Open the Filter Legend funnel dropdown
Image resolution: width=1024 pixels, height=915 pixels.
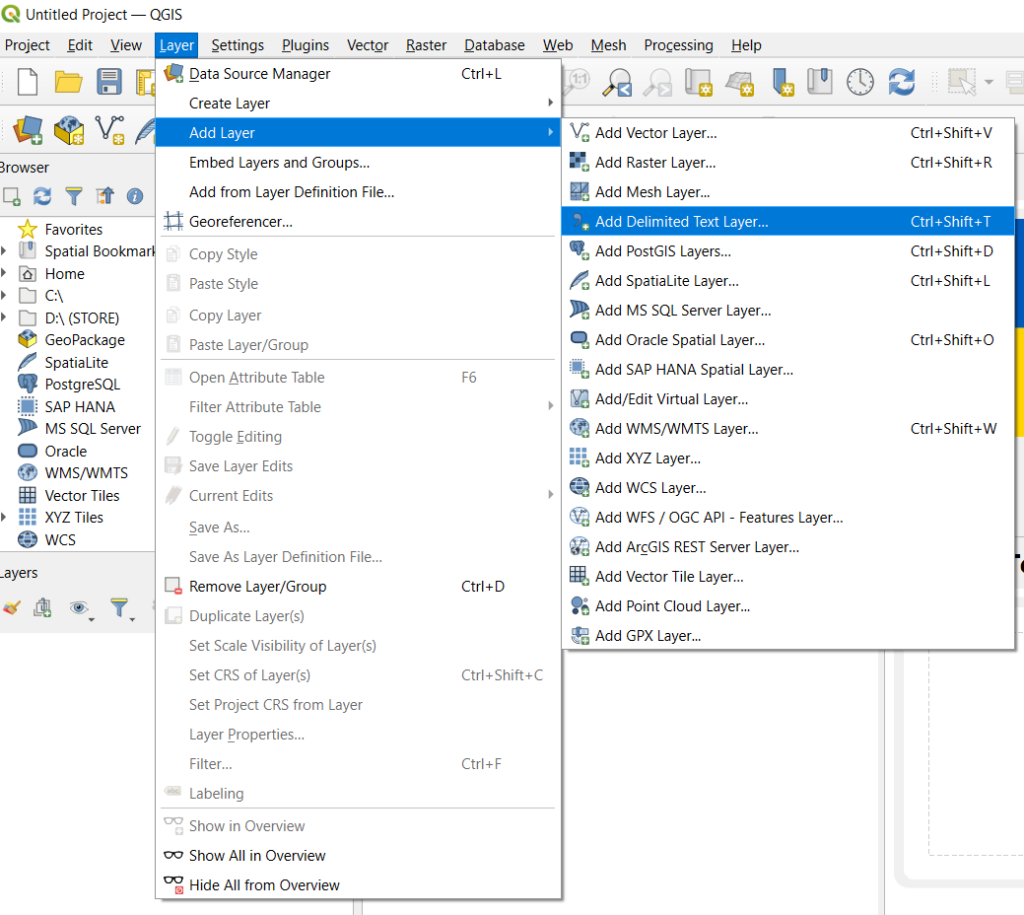click(120, 607)
